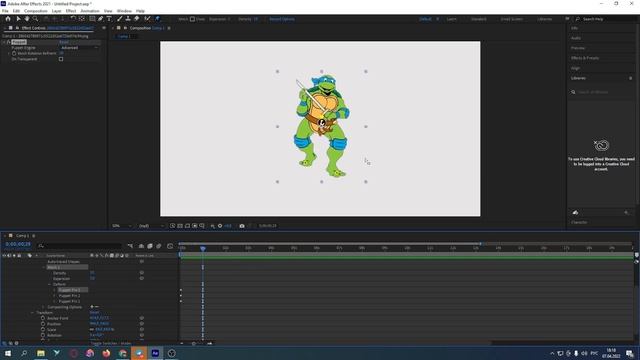The height and width of the screenshot is (360, 640).
Task: Toggle the Scale stopwatch
Action: (43, 329)
